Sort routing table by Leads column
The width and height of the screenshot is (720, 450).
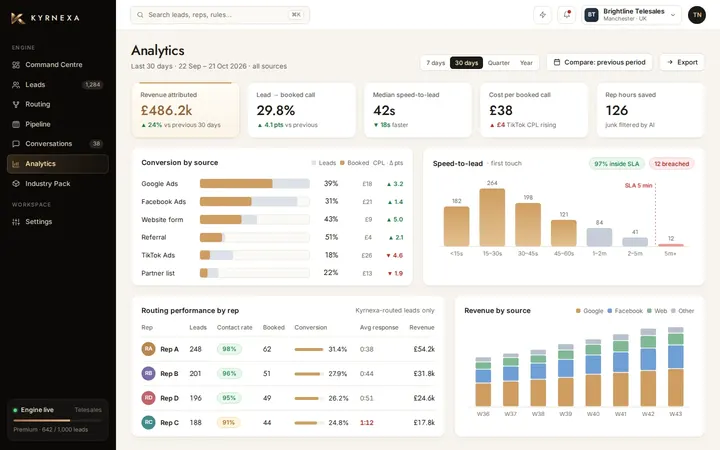click(198, 327)
